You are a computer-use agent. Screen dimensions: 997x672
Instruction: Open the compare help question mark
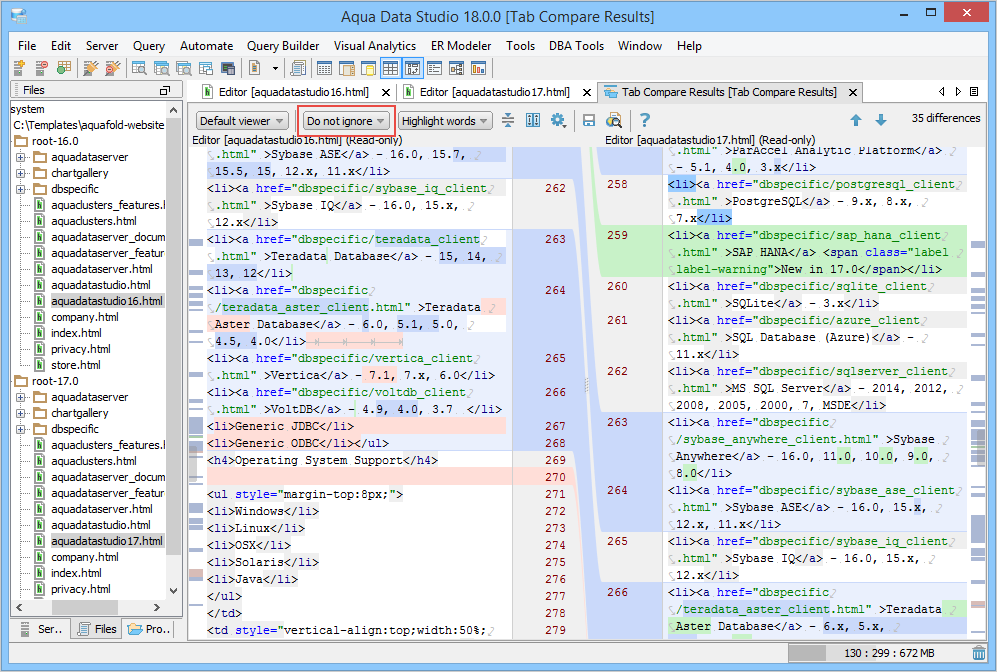(x=645, y=121)
